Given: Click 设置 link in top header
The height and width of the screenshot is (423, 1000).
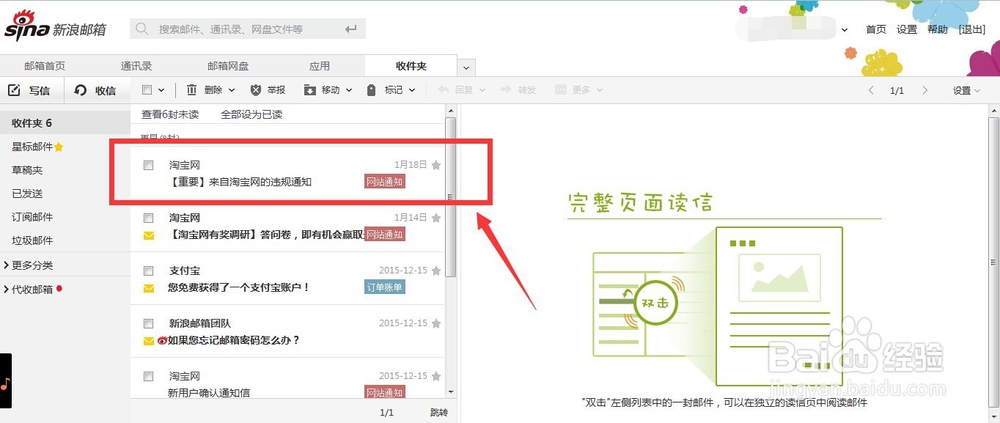Looking at the screenshot, I should click(x=906, y=29).
